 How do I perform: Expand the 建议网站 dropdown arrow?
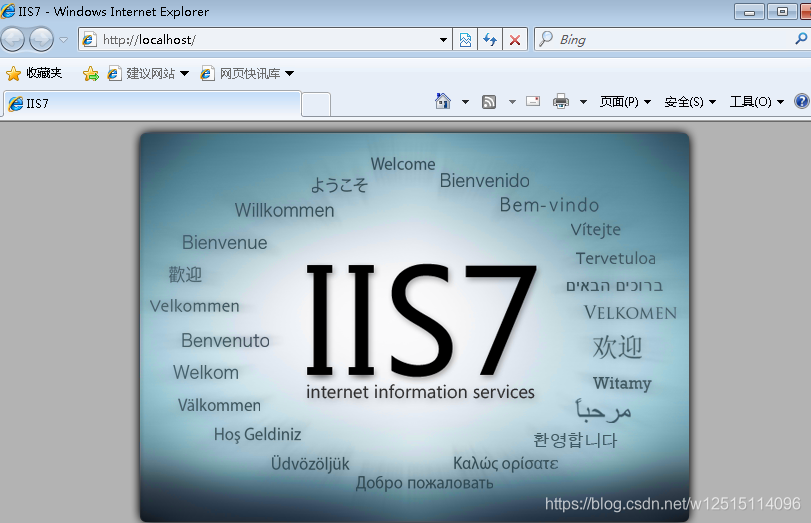184,73
